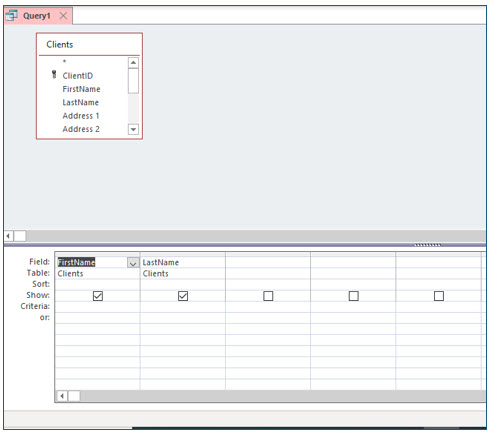Screen dimensions: 492x432
Task: Select the Address 1 field
Action: point(81,116)
